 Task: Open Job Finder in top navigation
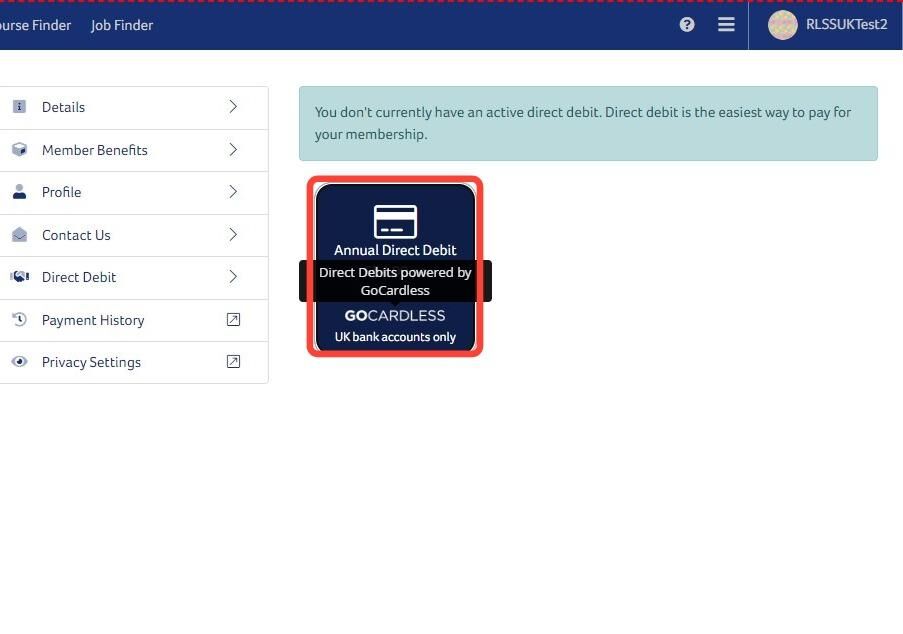point(122,25)
